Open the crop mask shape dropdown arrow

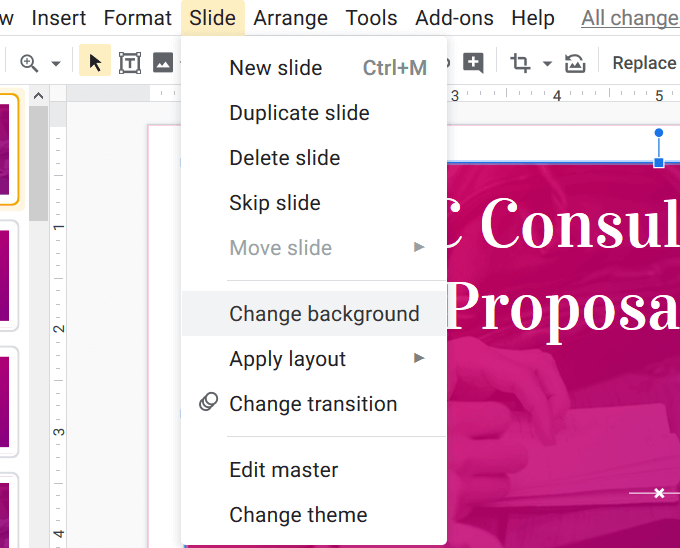(547, 63)
